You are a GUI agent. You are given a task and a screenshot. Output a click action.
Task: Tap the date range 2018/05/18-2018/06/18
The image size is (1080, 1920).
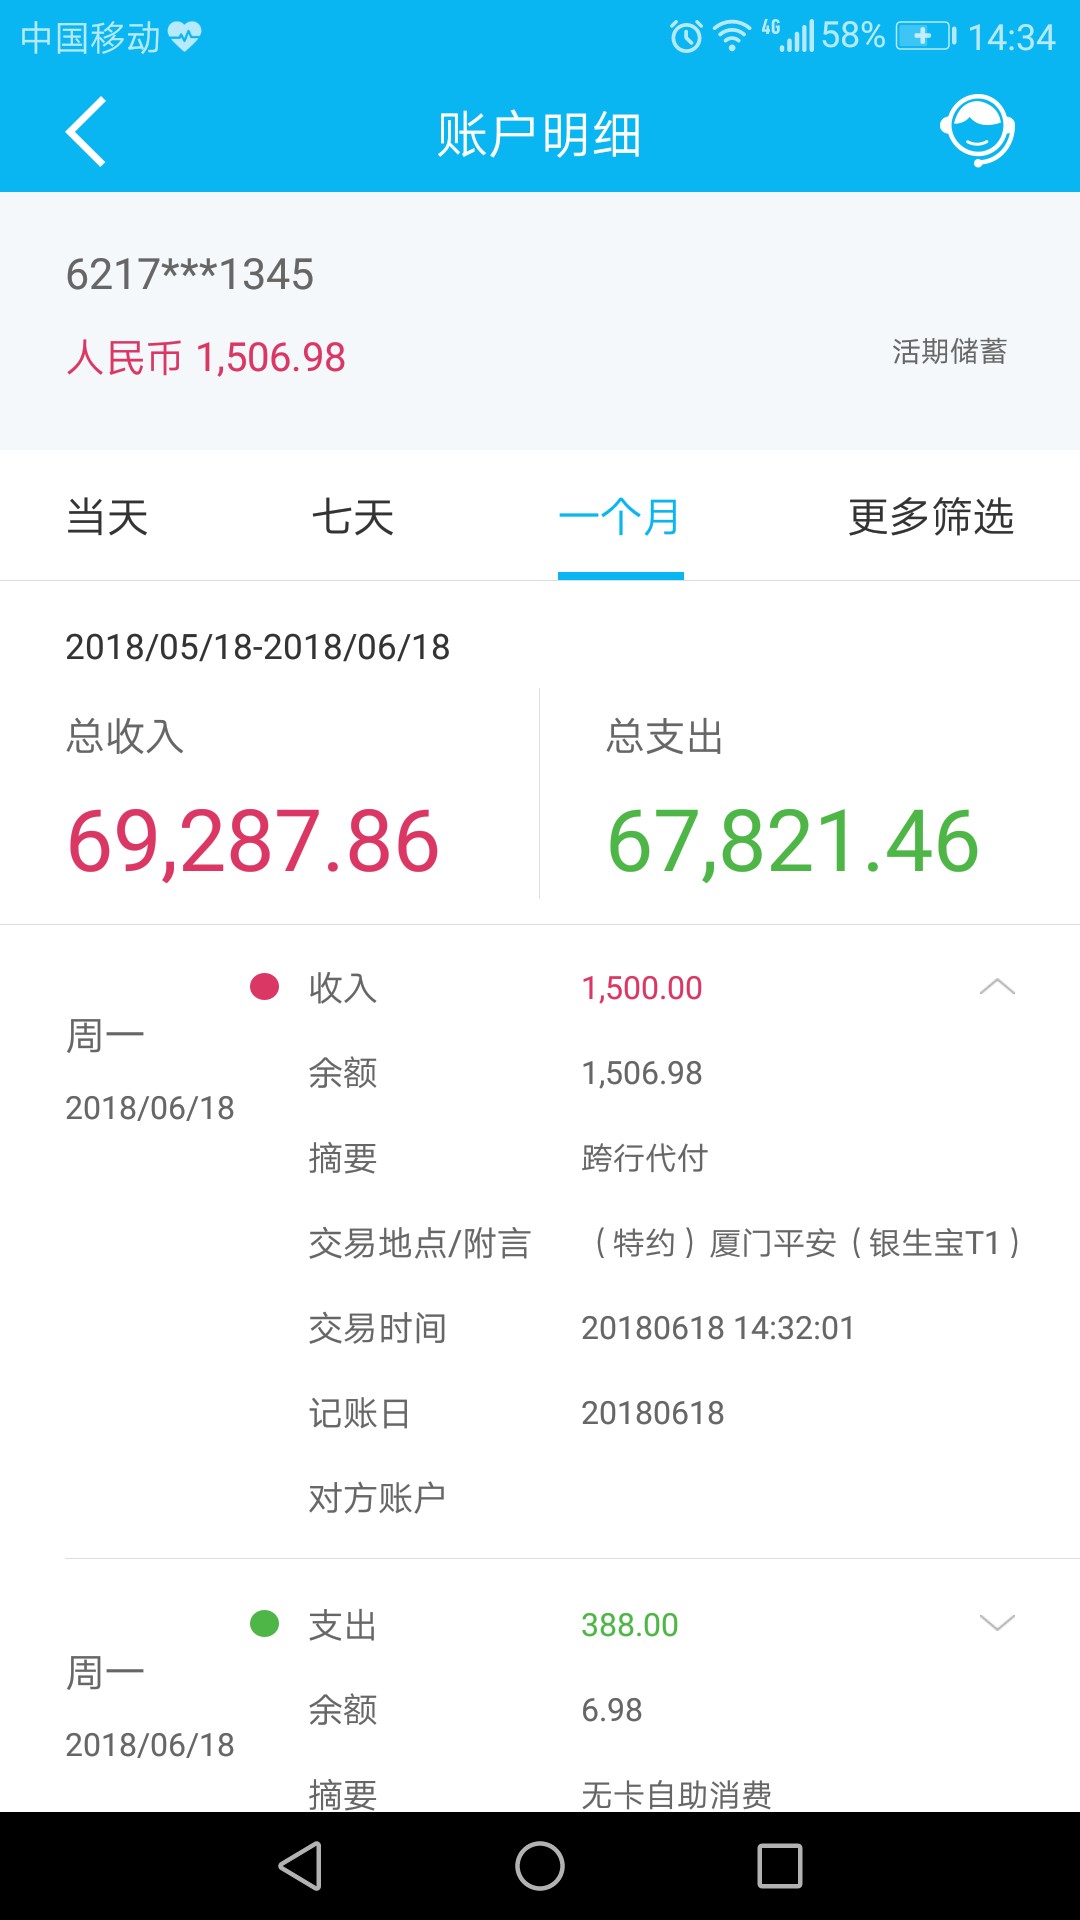tap(258, 647)
